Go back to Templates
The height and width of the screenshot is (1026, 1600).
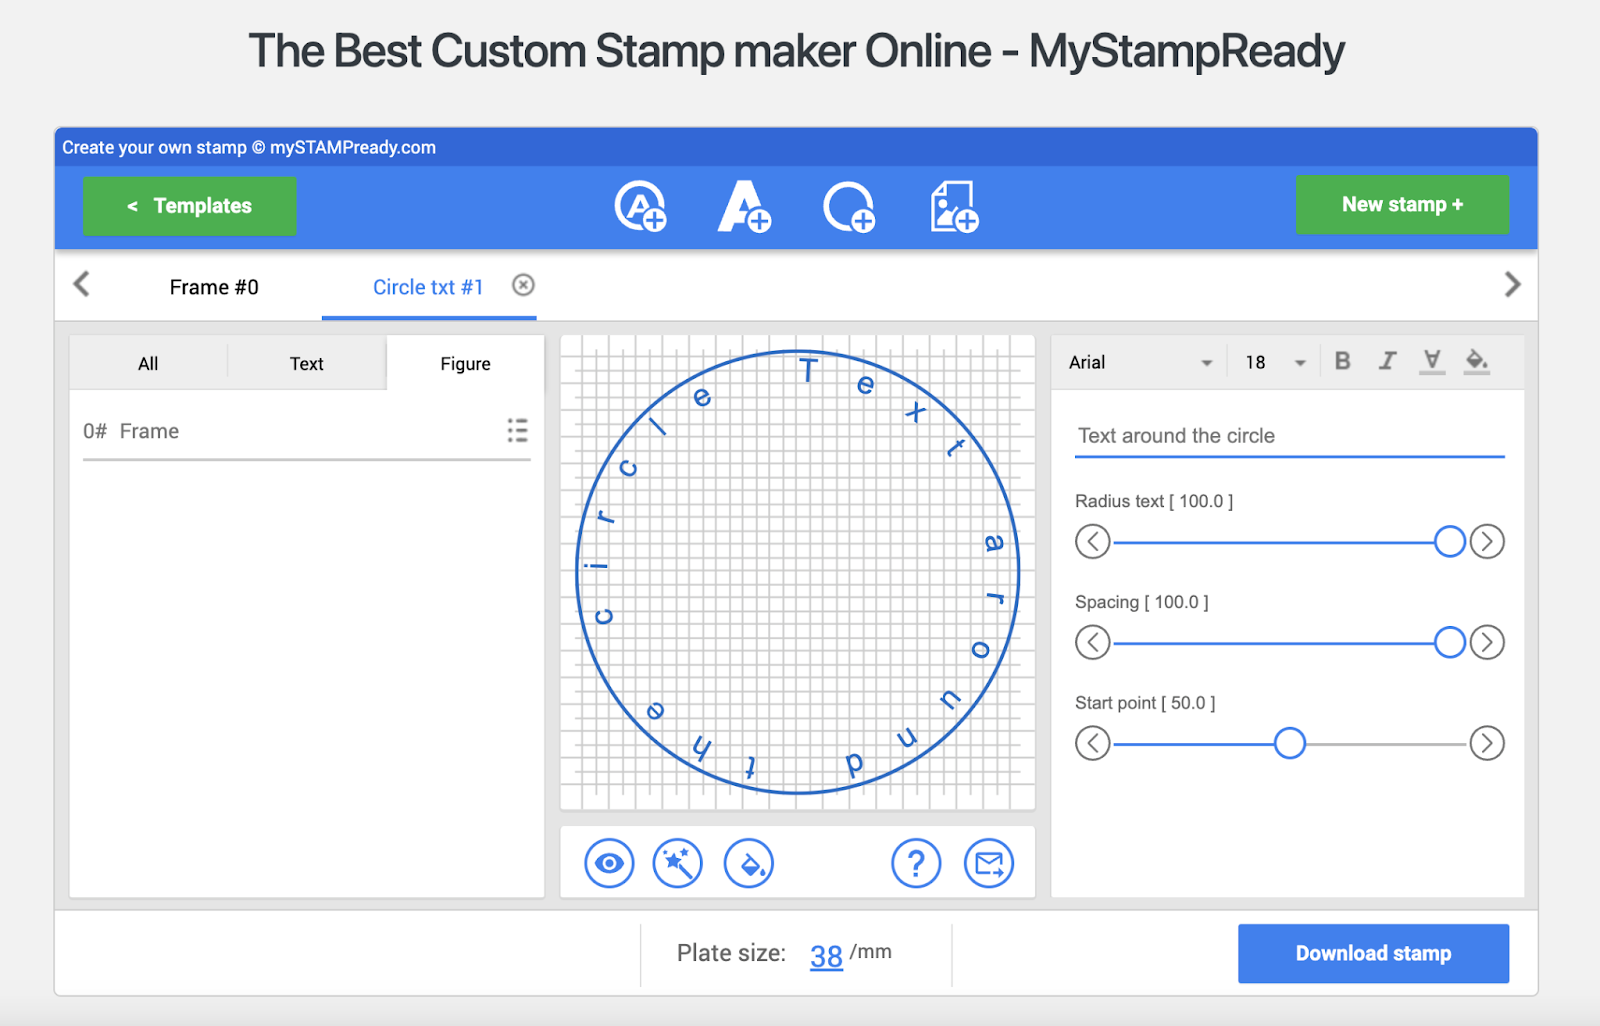click(190, 206)
